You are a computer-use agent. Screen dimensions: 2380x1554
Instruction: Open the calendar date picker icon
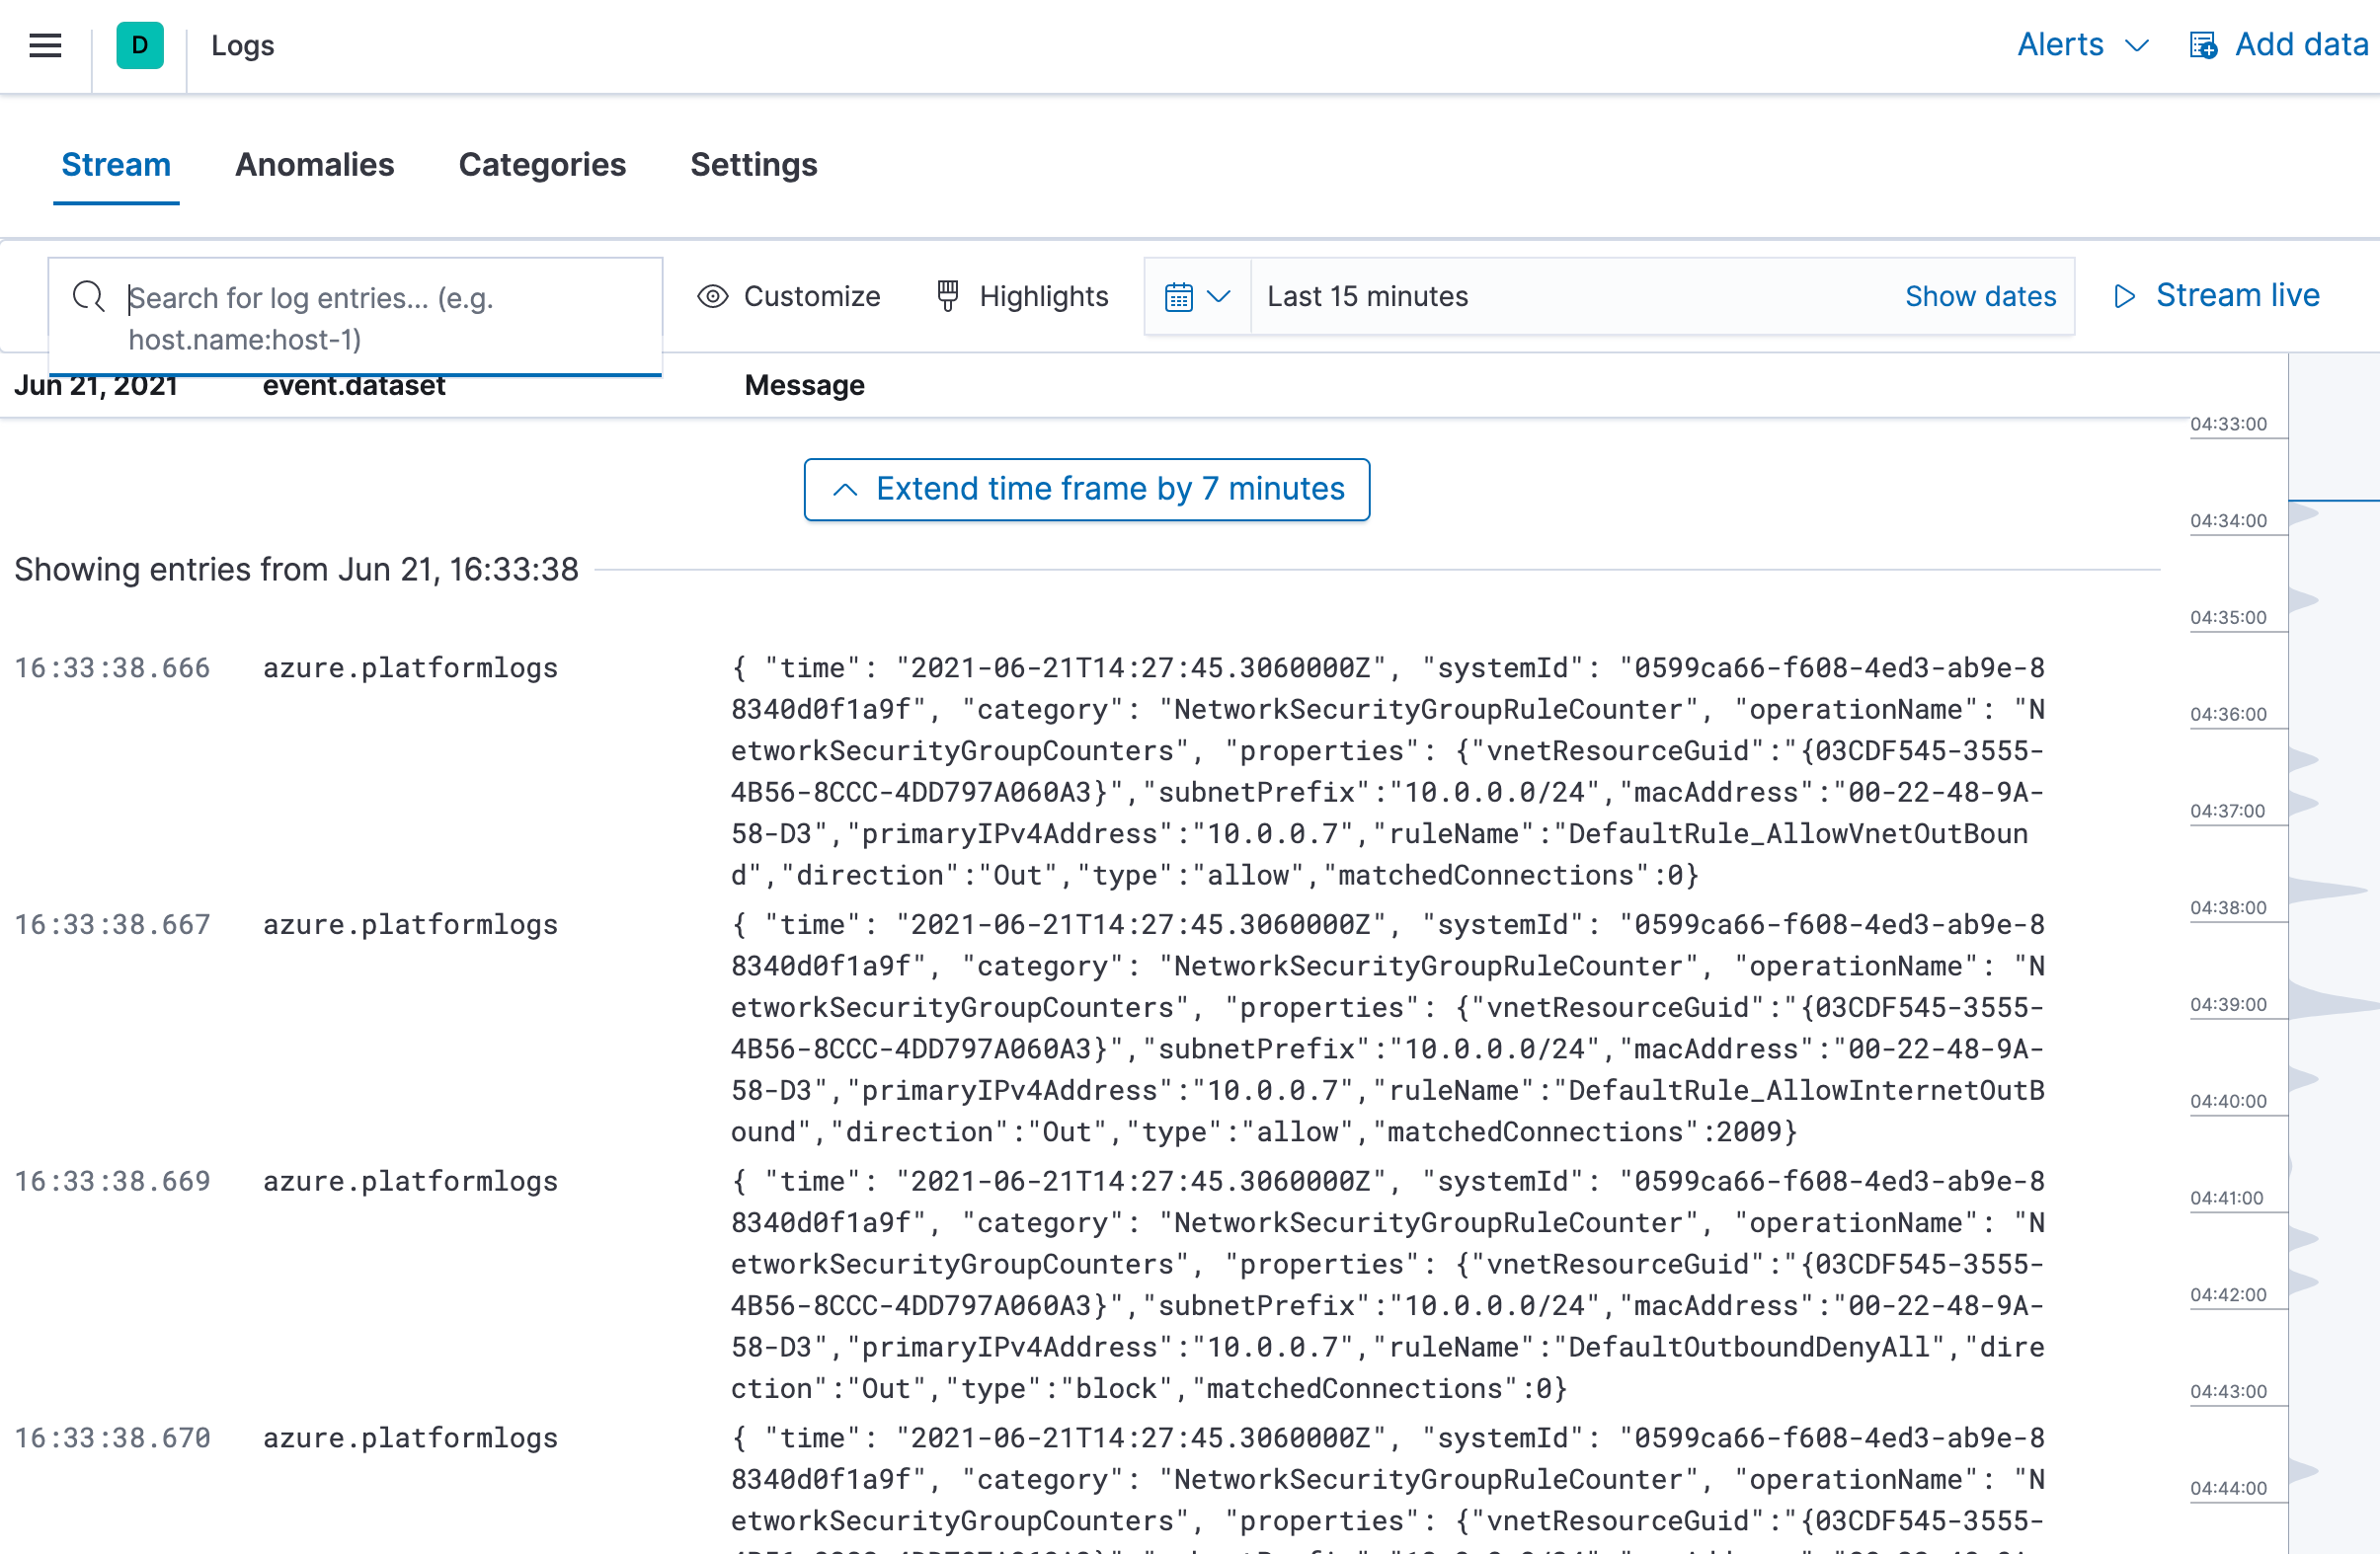[1181, 296]
